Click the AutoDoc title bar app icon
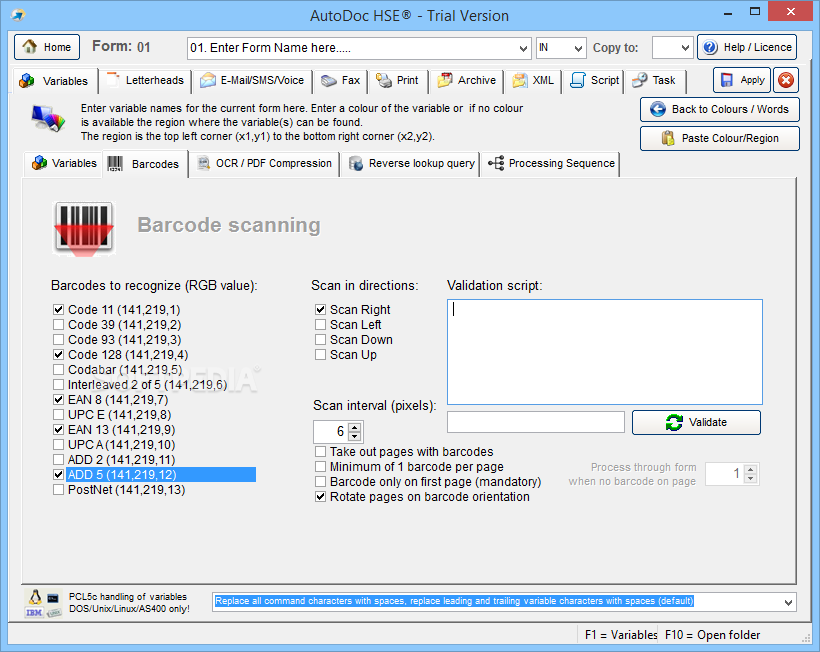The height and width of the screenshot is (652, 820). click(18, 15)
